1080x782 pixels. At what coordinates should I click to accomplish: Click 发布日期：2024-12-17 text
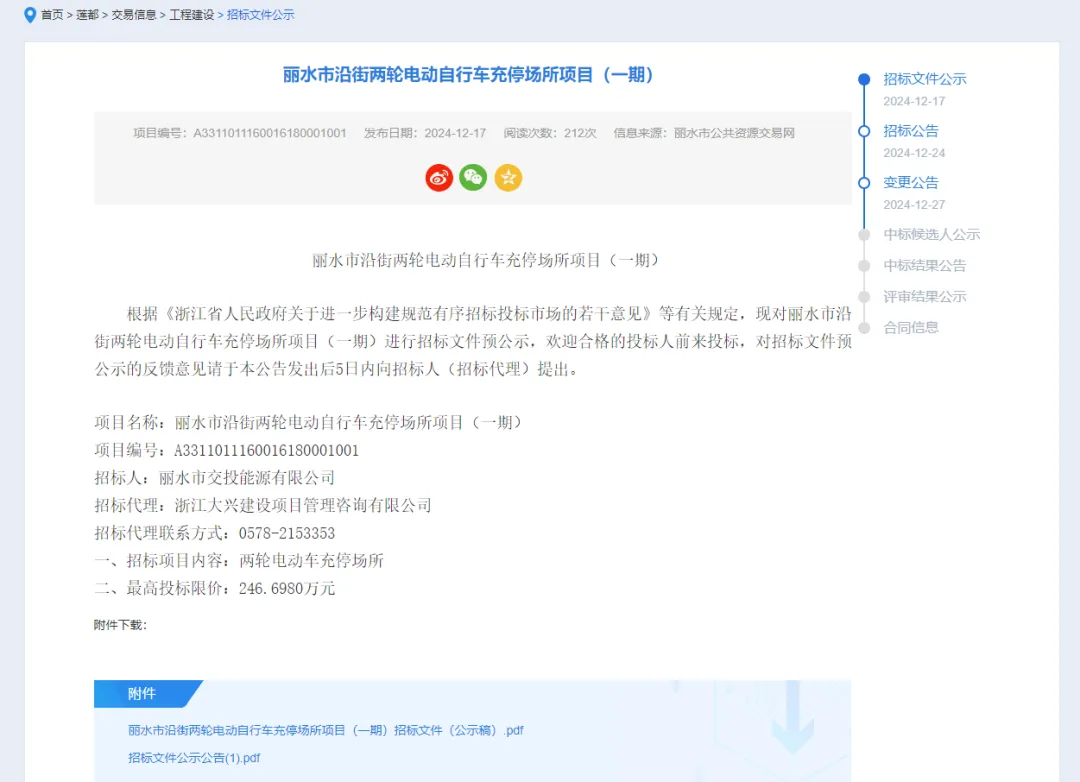point(425,133)
